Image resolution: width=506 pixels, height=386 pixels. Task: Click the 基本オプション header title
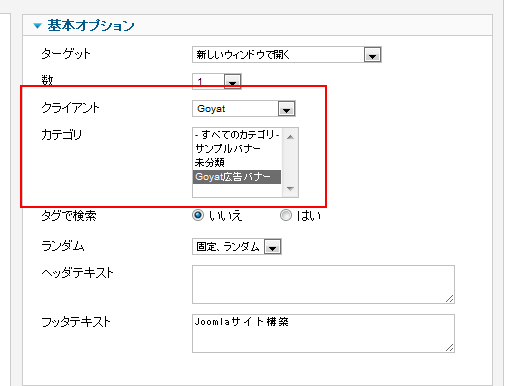[91, 26]
